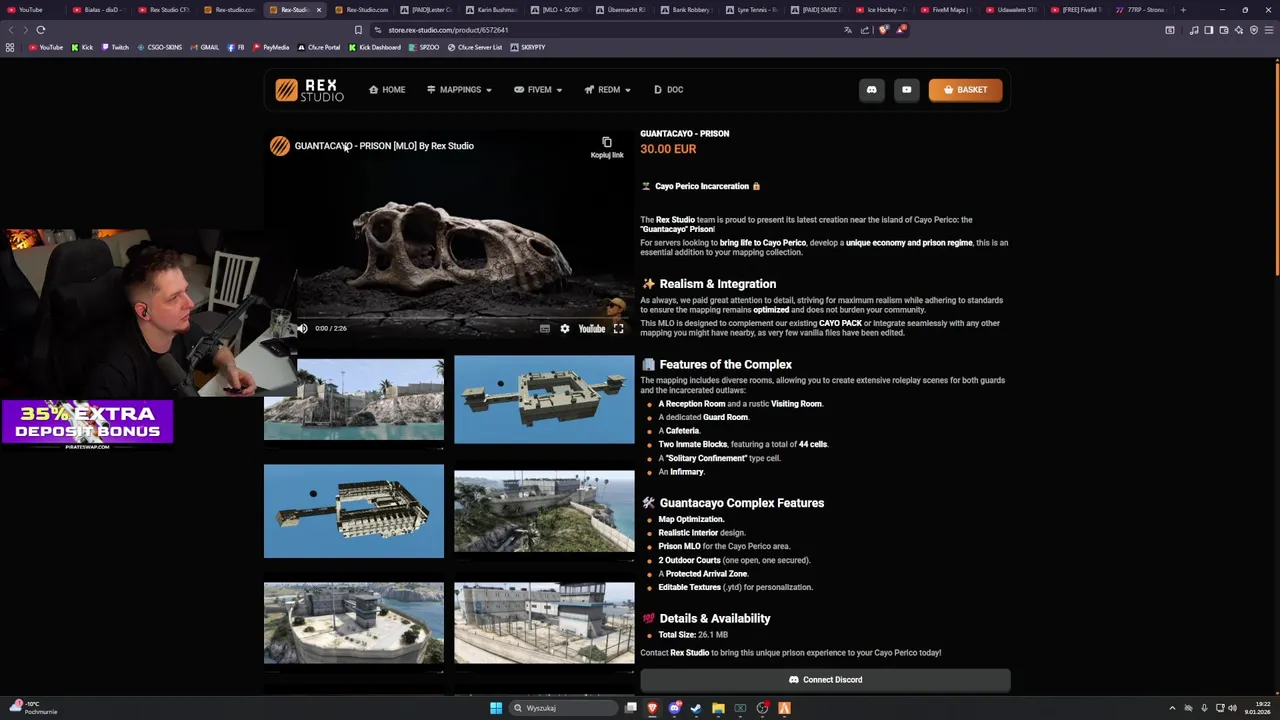Image resolution: width=1280 pixels, height=720 pixels.
Task: Open the volume control in system tray
Action: pos(1232,708)
